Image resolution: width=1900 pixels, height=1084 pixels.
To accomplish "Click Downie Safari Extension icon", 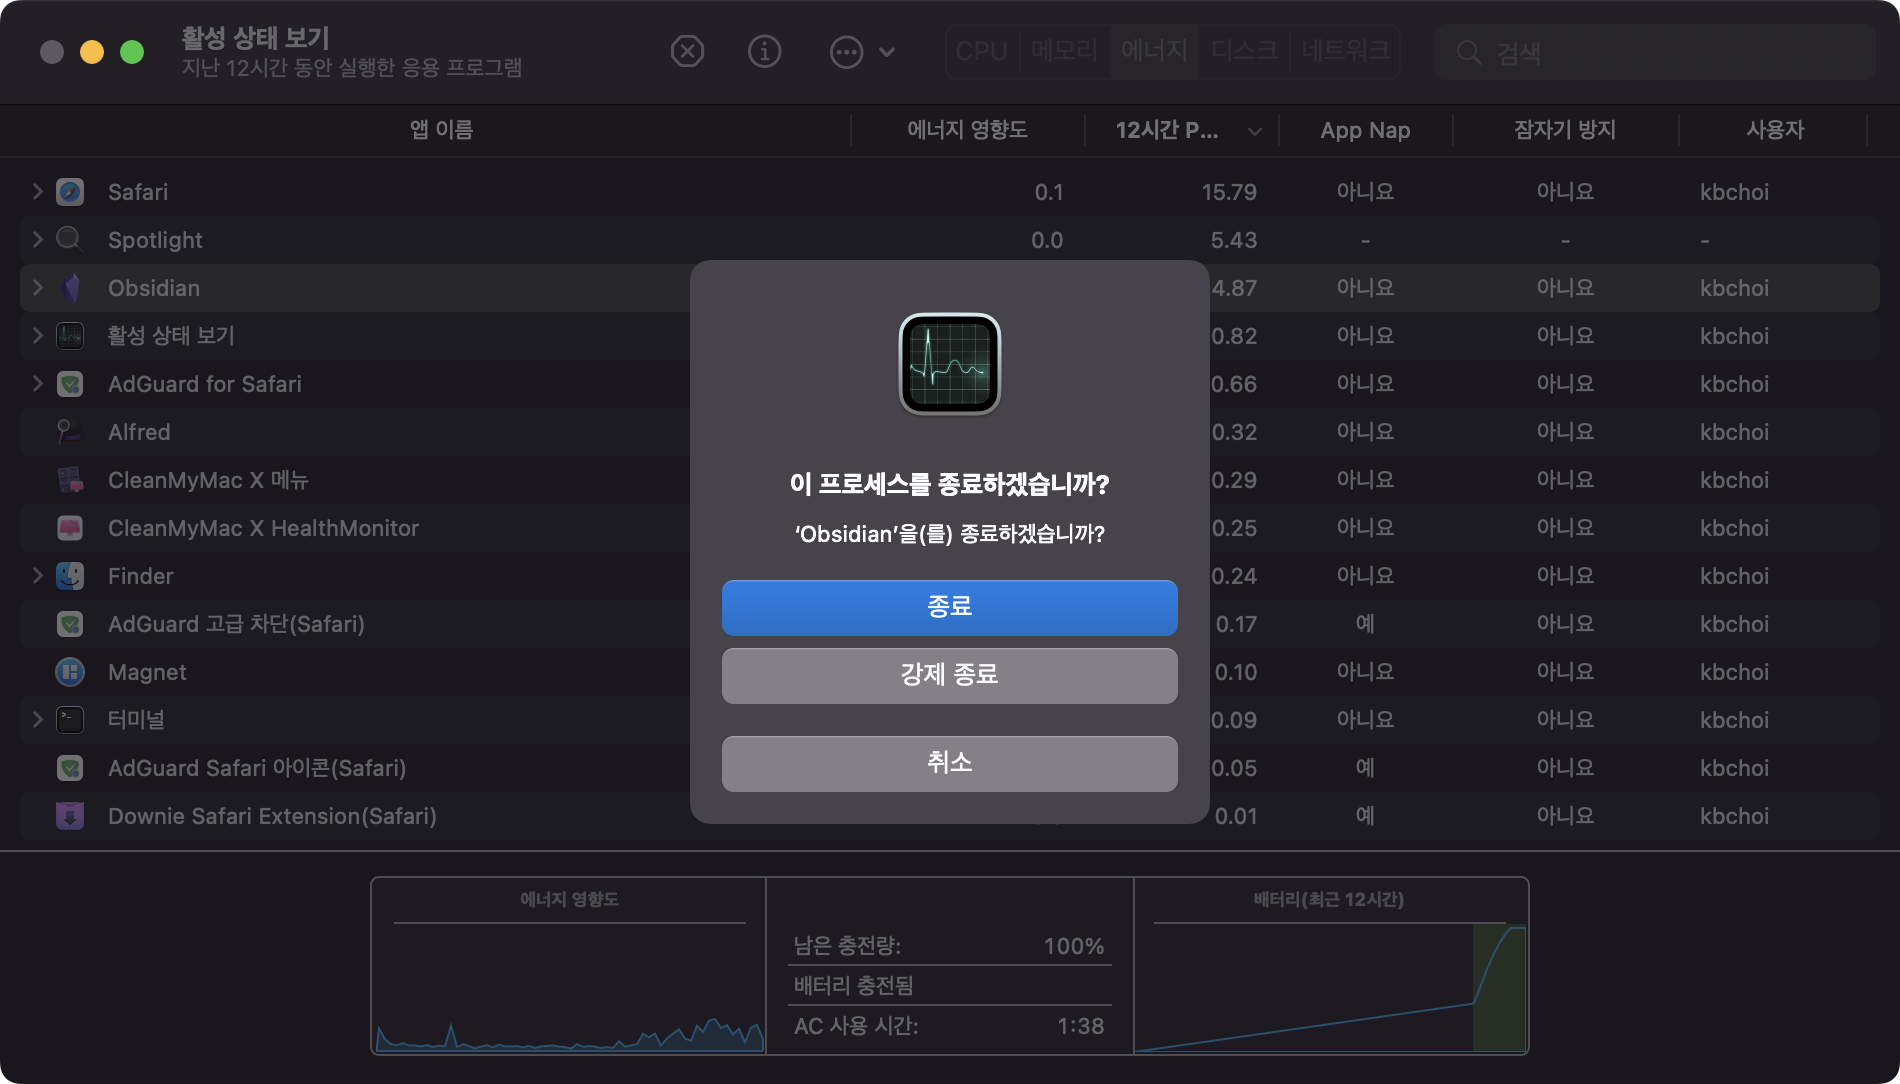I will tap(70, 815).
